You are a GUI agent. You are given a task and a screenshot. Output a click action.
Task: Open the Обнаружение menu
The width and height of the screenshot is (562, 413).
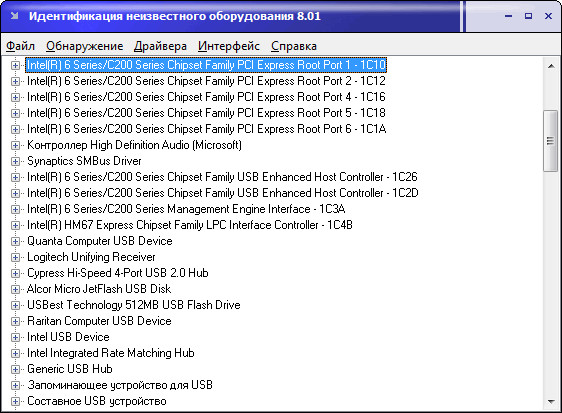click(x=85, y=46)
